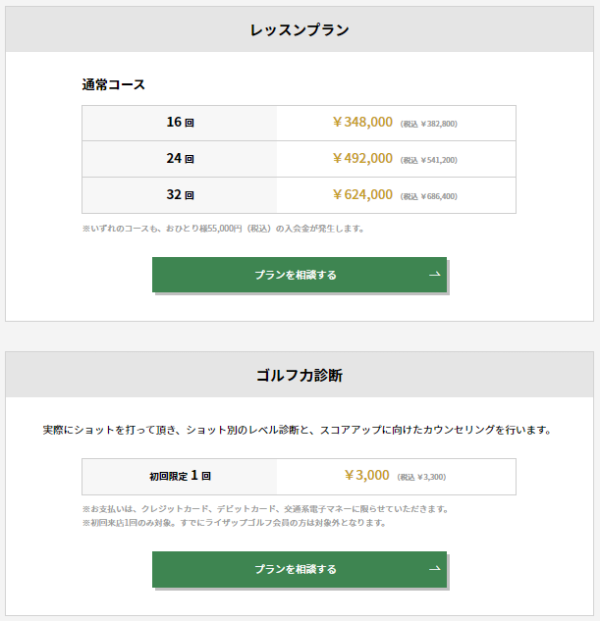Click the プランを相談する button under ゴルフ力診断

click(299, 569)
